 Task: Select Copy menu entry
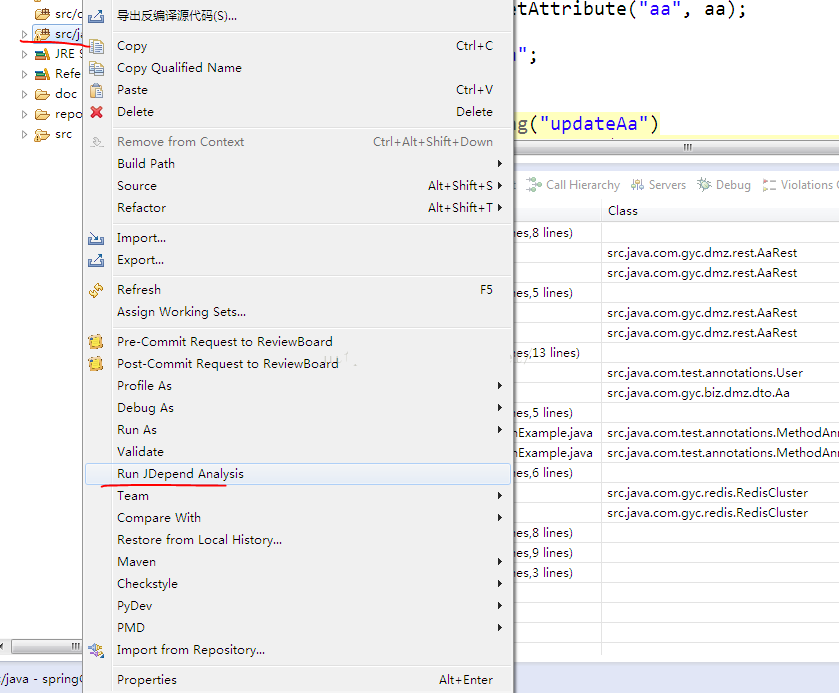(x=298, y=46)
